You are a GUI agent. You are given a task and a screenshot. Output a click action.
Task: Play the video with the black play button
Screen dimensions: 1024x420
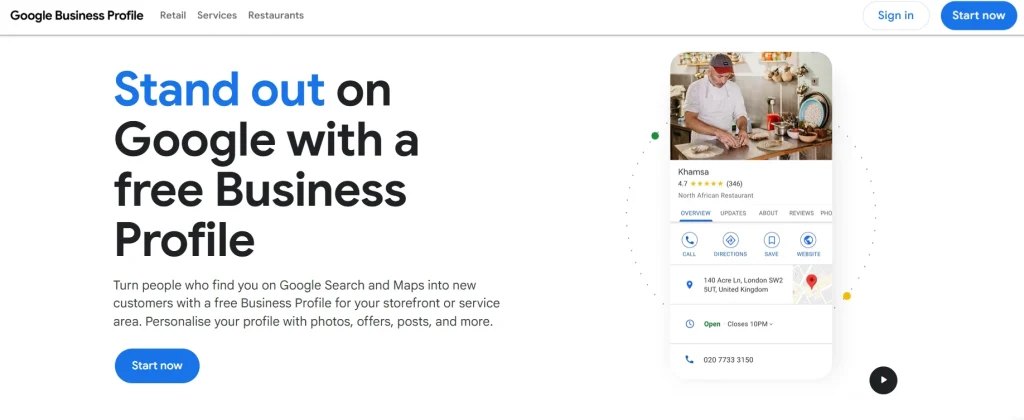883,380
